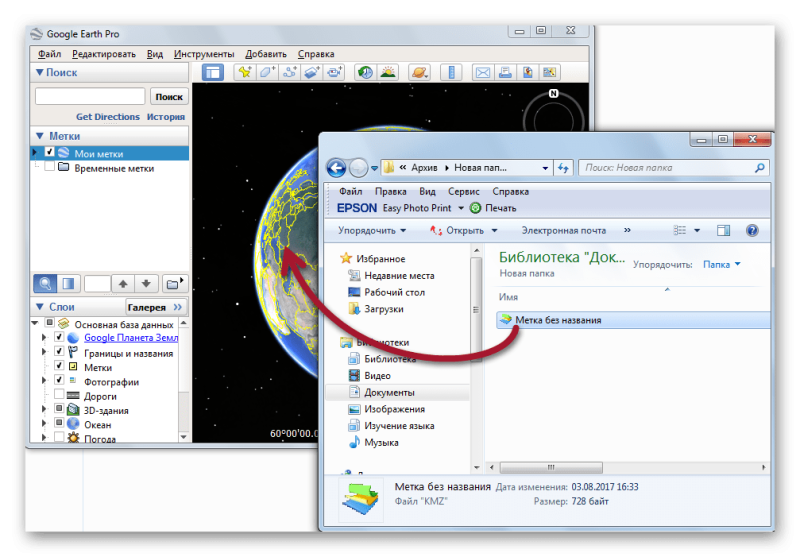800x557 pixels.
Task: Add a placemark with the yellow pushpin icon
Action: (x=245, y=72)
